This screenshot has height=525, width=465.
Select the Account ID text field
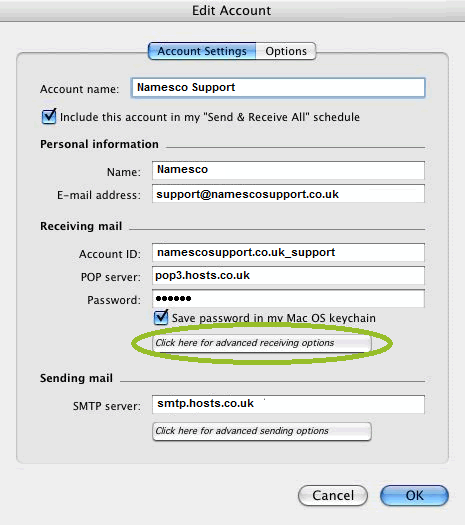coord(288,252)
